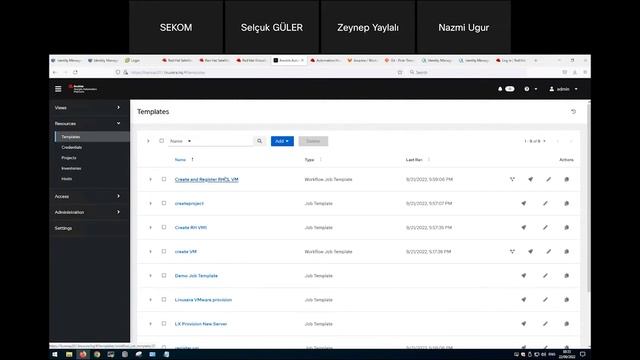Check the LX Provision New Server checkbox
Viewport: 640px width, 360px height.
coord(164,324)
